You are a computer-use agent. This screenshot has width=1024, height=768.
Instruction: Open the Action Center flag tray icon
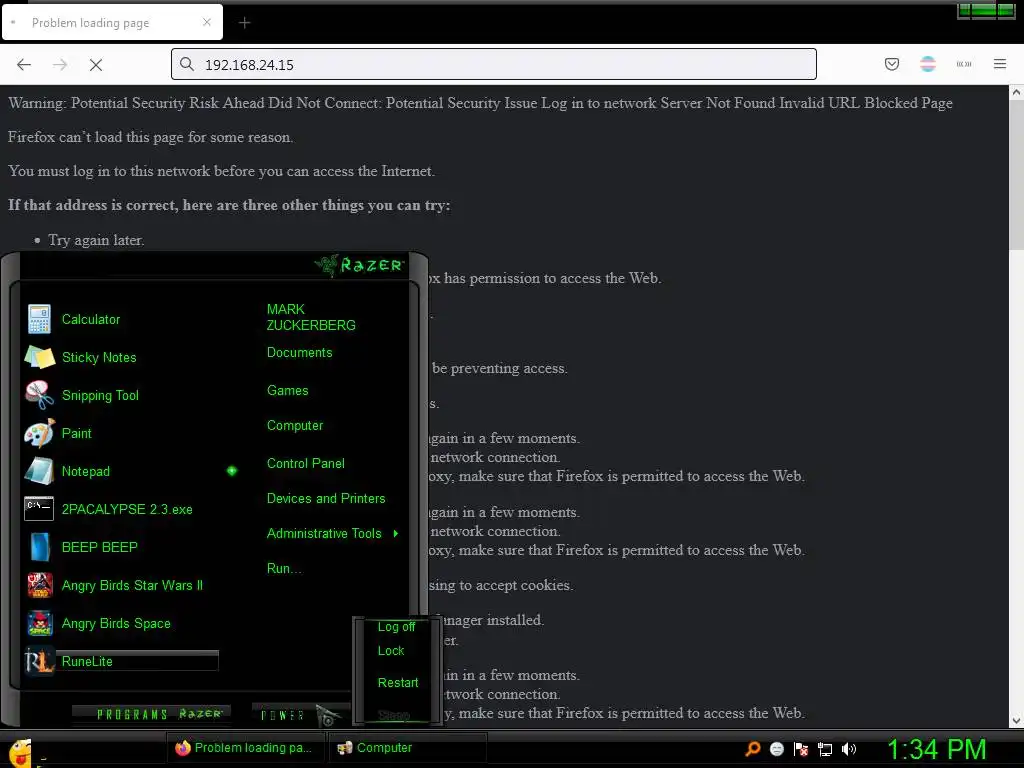pos(801,749)
